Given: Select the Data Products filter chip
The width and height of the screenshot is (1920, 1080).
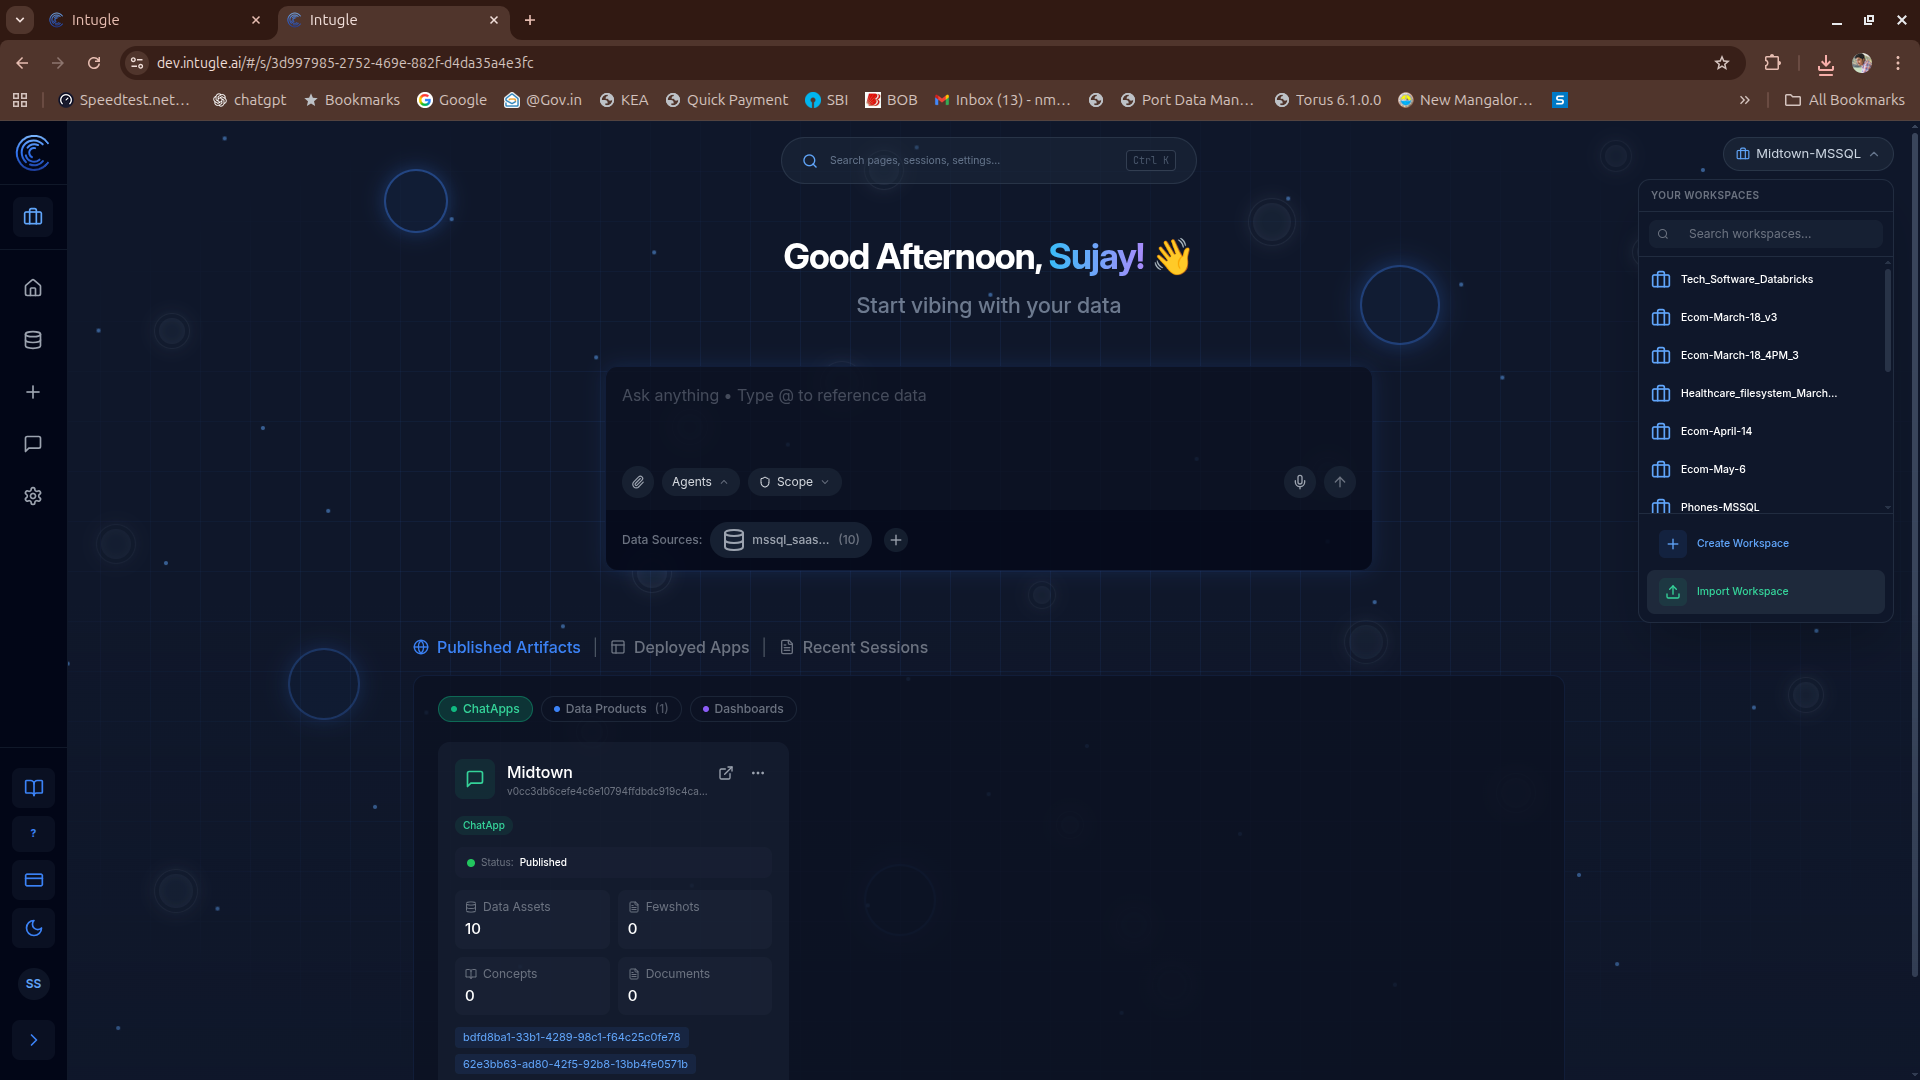Looking at the screenshot, I should [611, 709].
